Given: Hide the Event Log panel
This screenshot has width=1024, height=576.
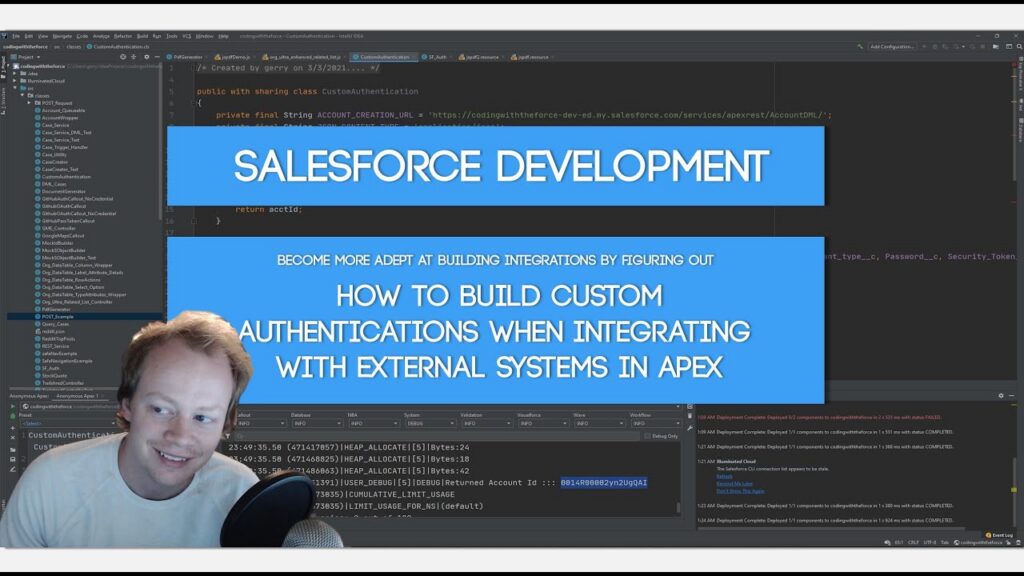Looking at the screenshot, I should [x=1011, y=396].
